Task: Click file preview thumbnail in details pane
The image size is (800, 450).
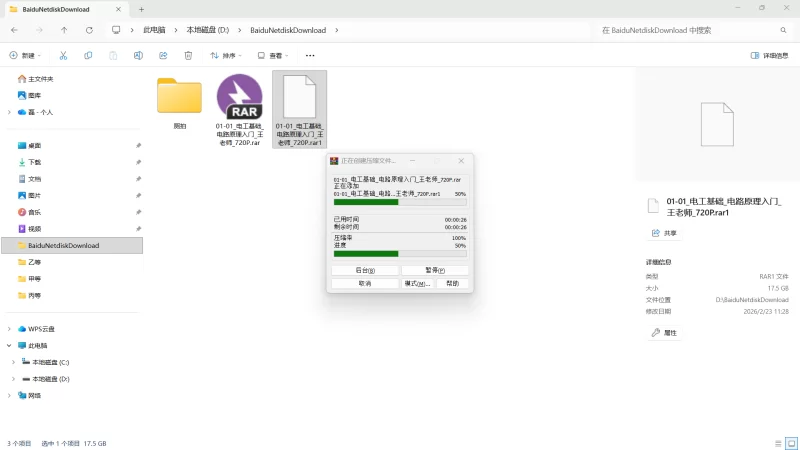Action: (x=717, y=124)
